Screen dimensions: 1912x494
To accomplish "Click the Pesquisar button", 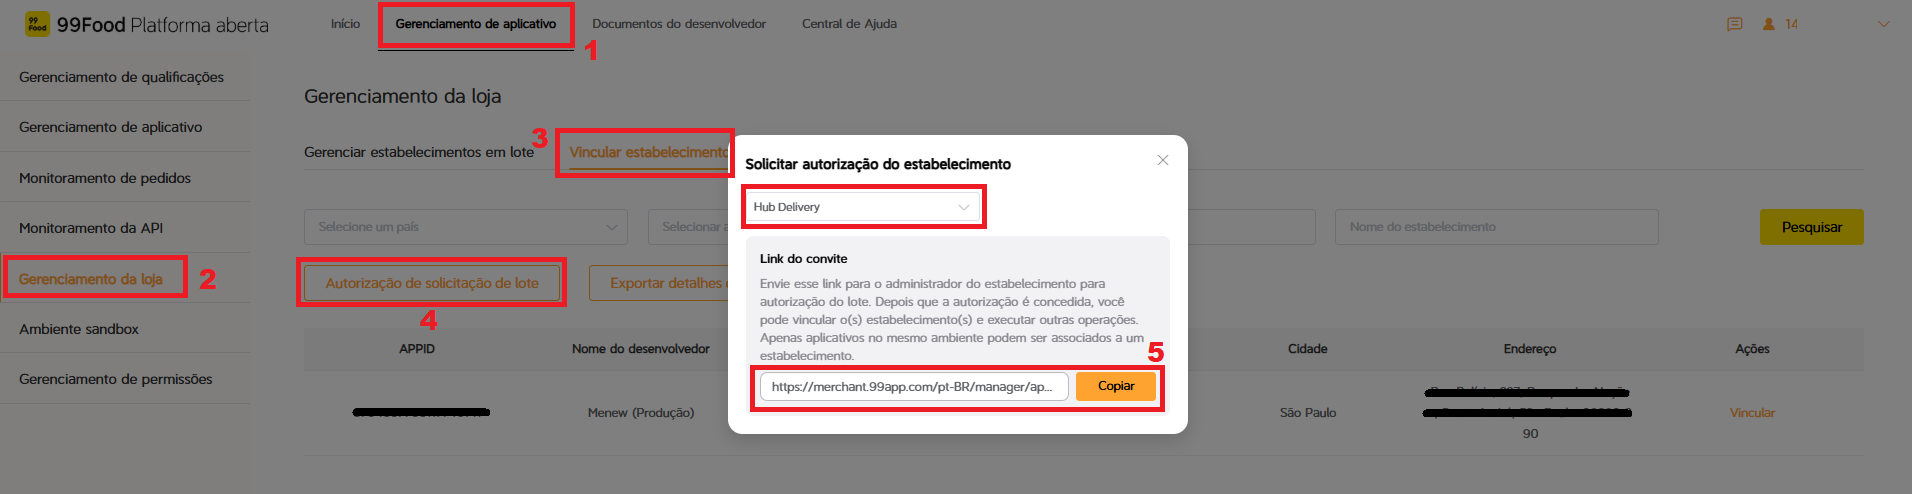I will coord(1811,227).
